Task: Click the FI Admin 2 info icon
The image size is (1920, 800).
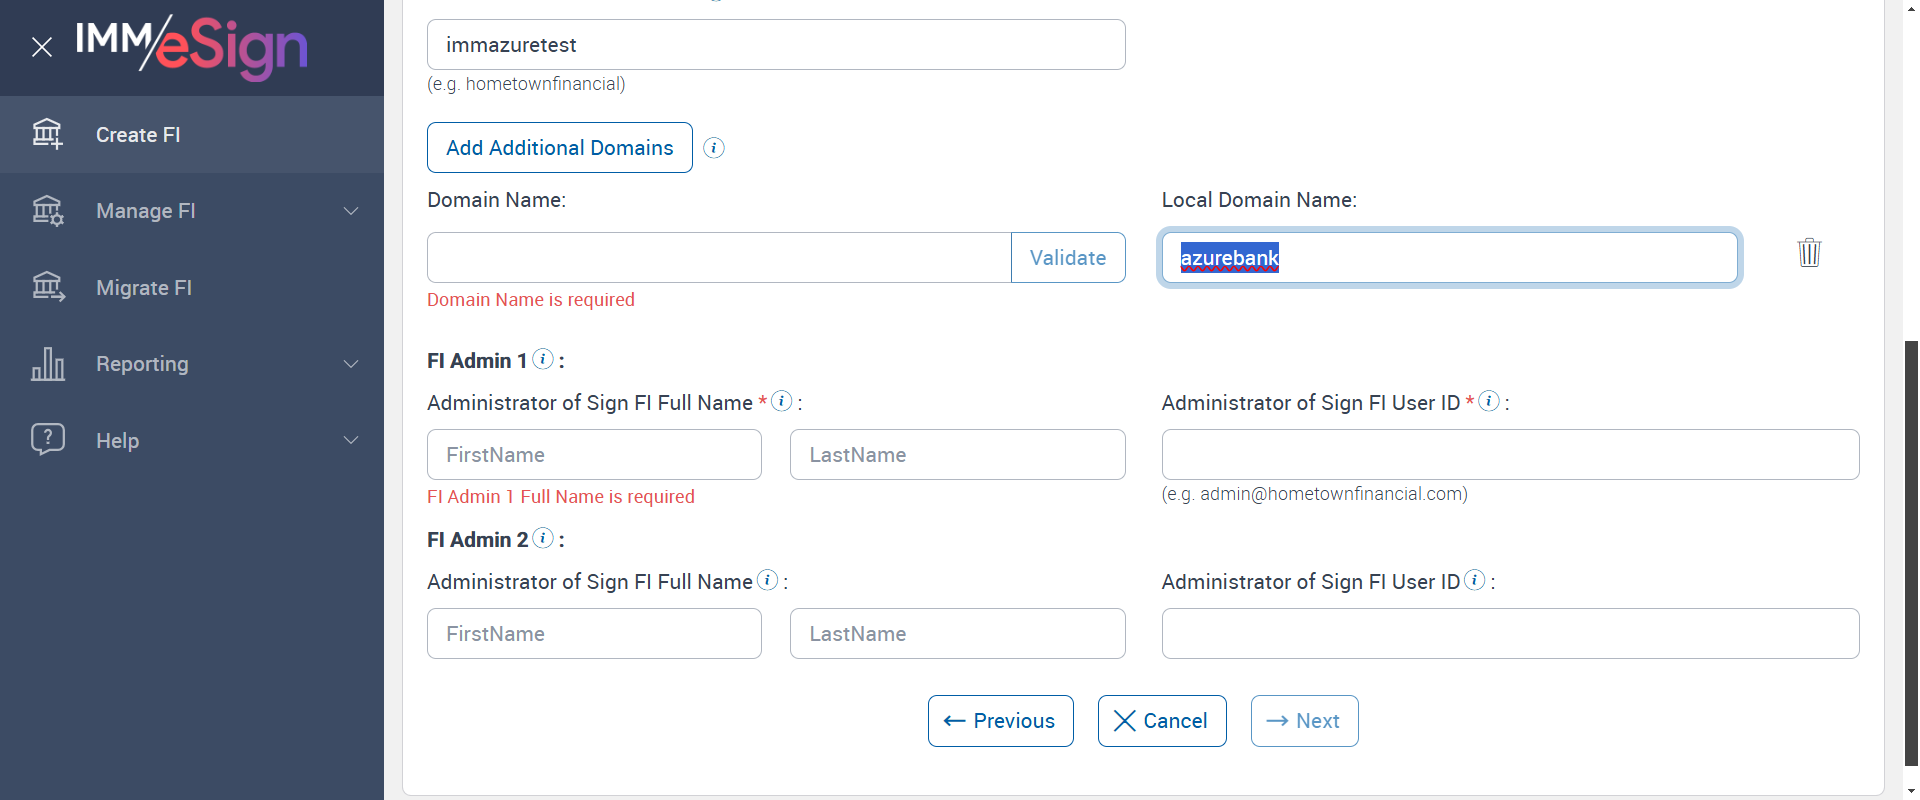Action: pyautogui.click(x=543, y=538)
